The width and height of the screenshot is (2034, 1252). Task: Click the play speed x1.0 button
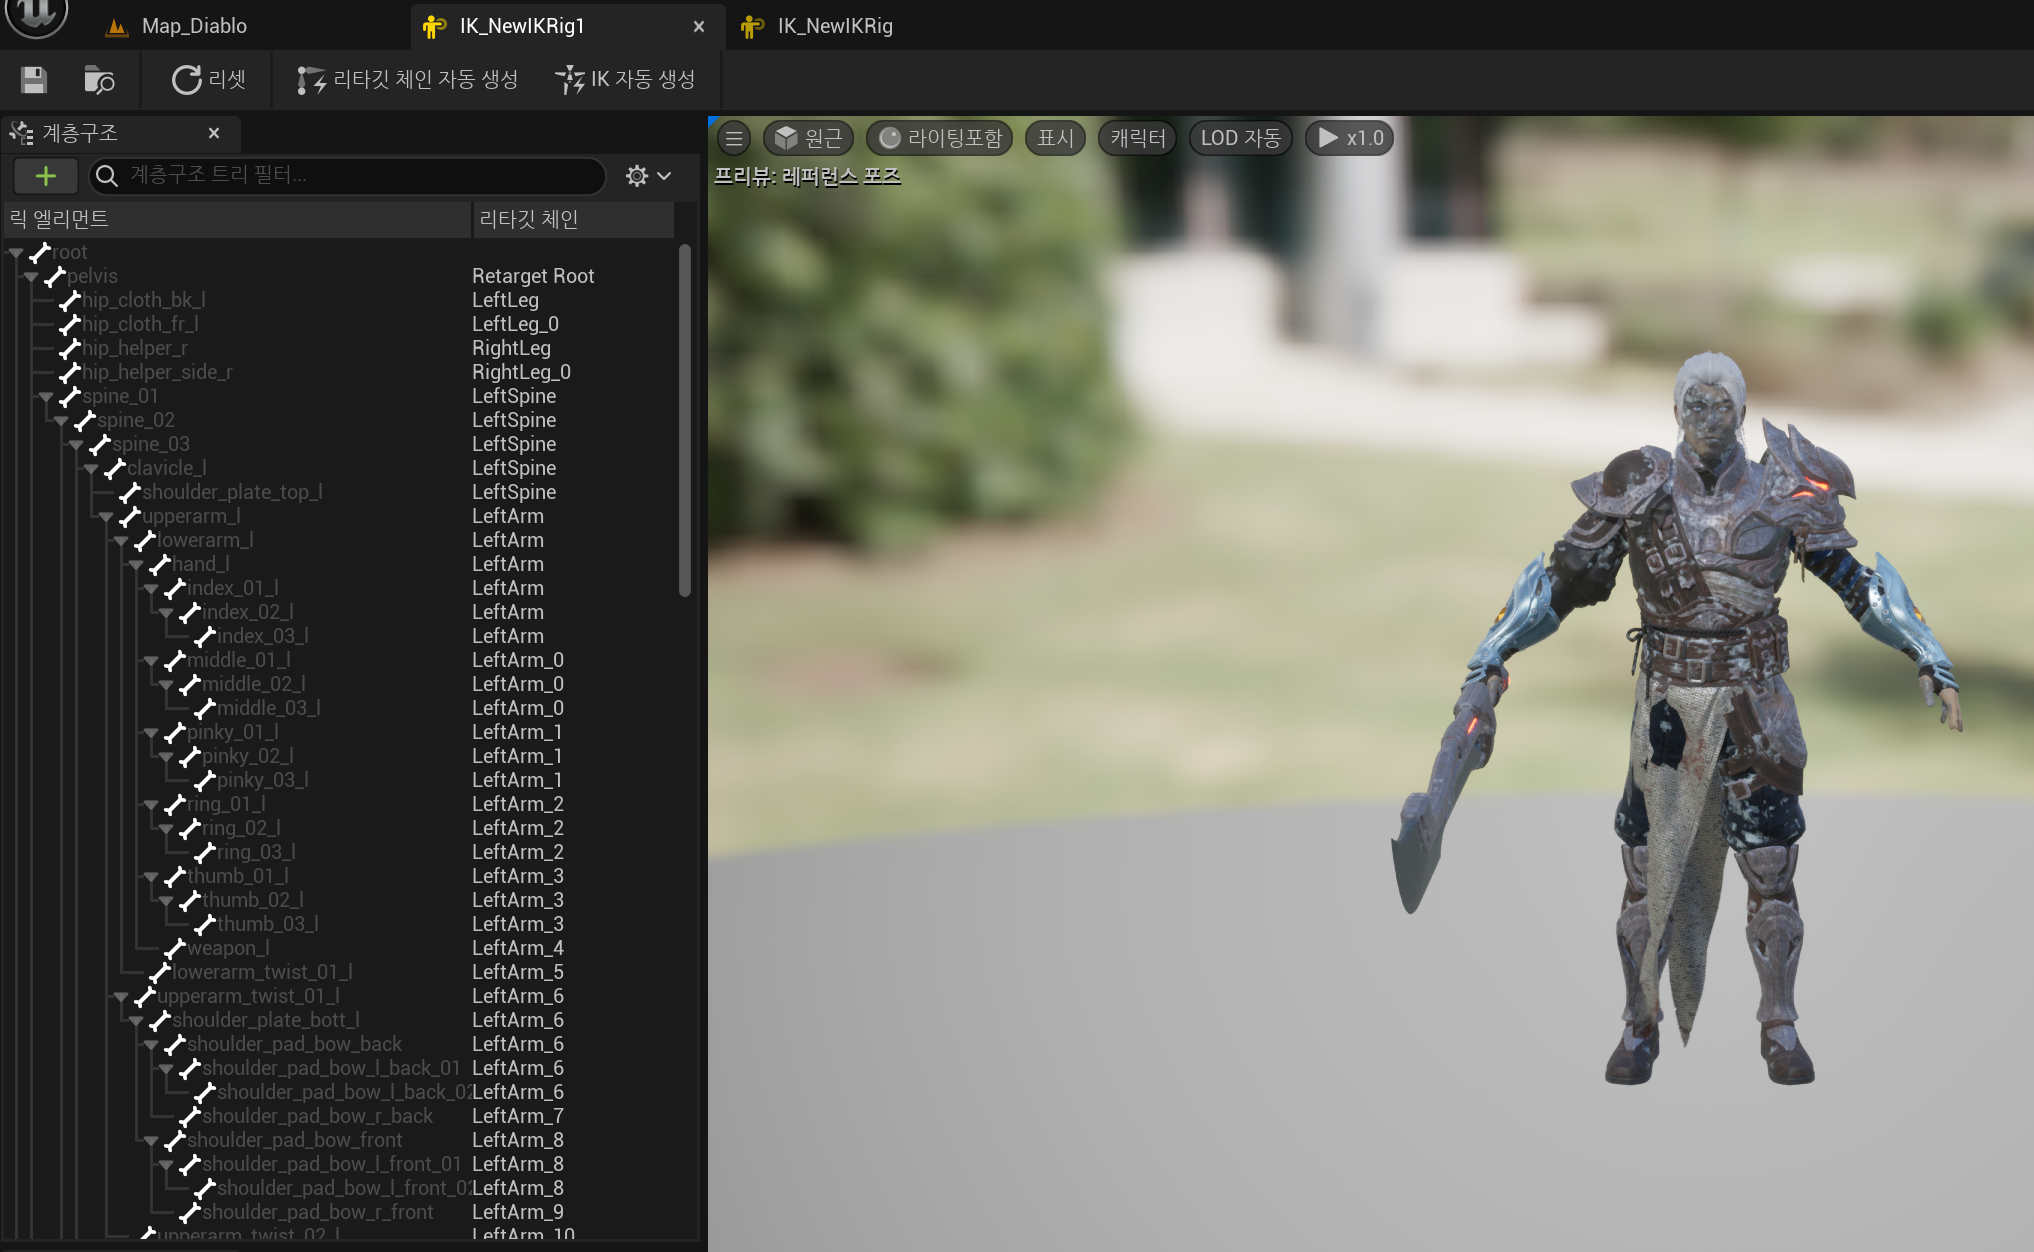pos(1350,138)
